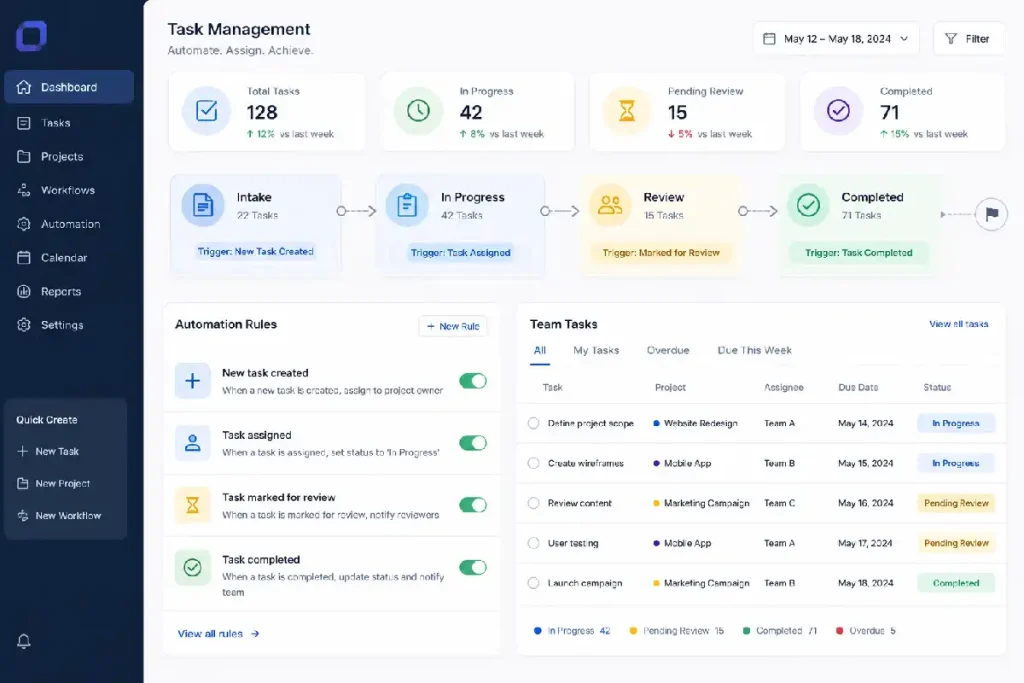Click the Completed checkmark icon in stats card
This screenshot has width=1024, height=683.
tap(838, 110)
